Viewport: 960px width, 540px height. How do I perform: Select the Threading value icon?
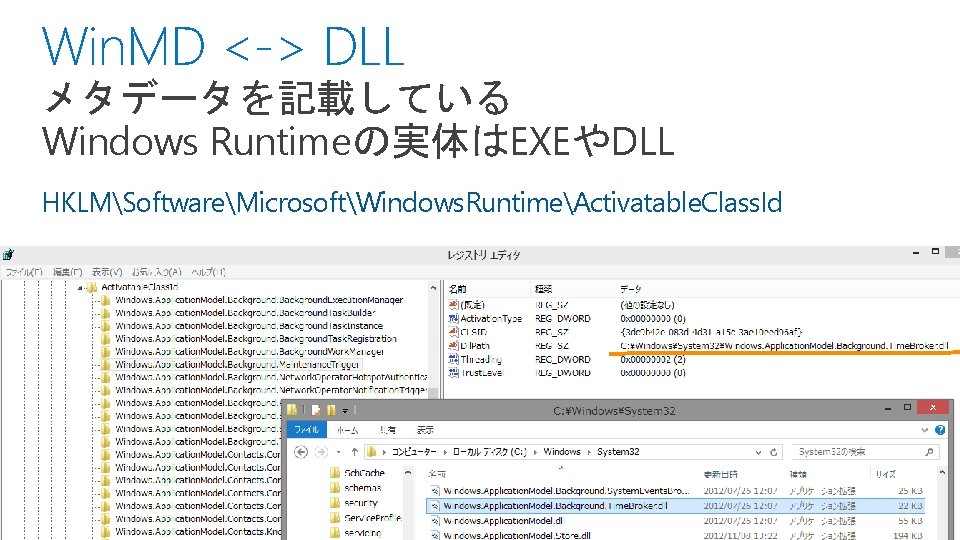[x=454, y=359]
